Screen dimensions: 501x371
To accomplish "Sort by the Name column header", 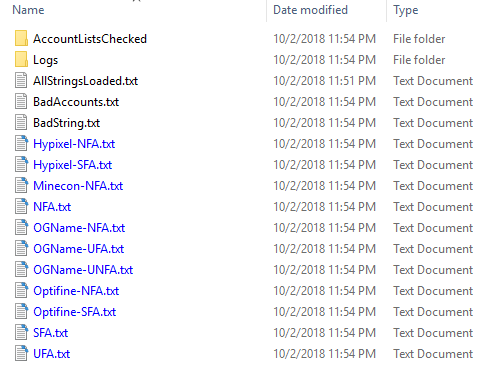I will [x=28, y=10].
